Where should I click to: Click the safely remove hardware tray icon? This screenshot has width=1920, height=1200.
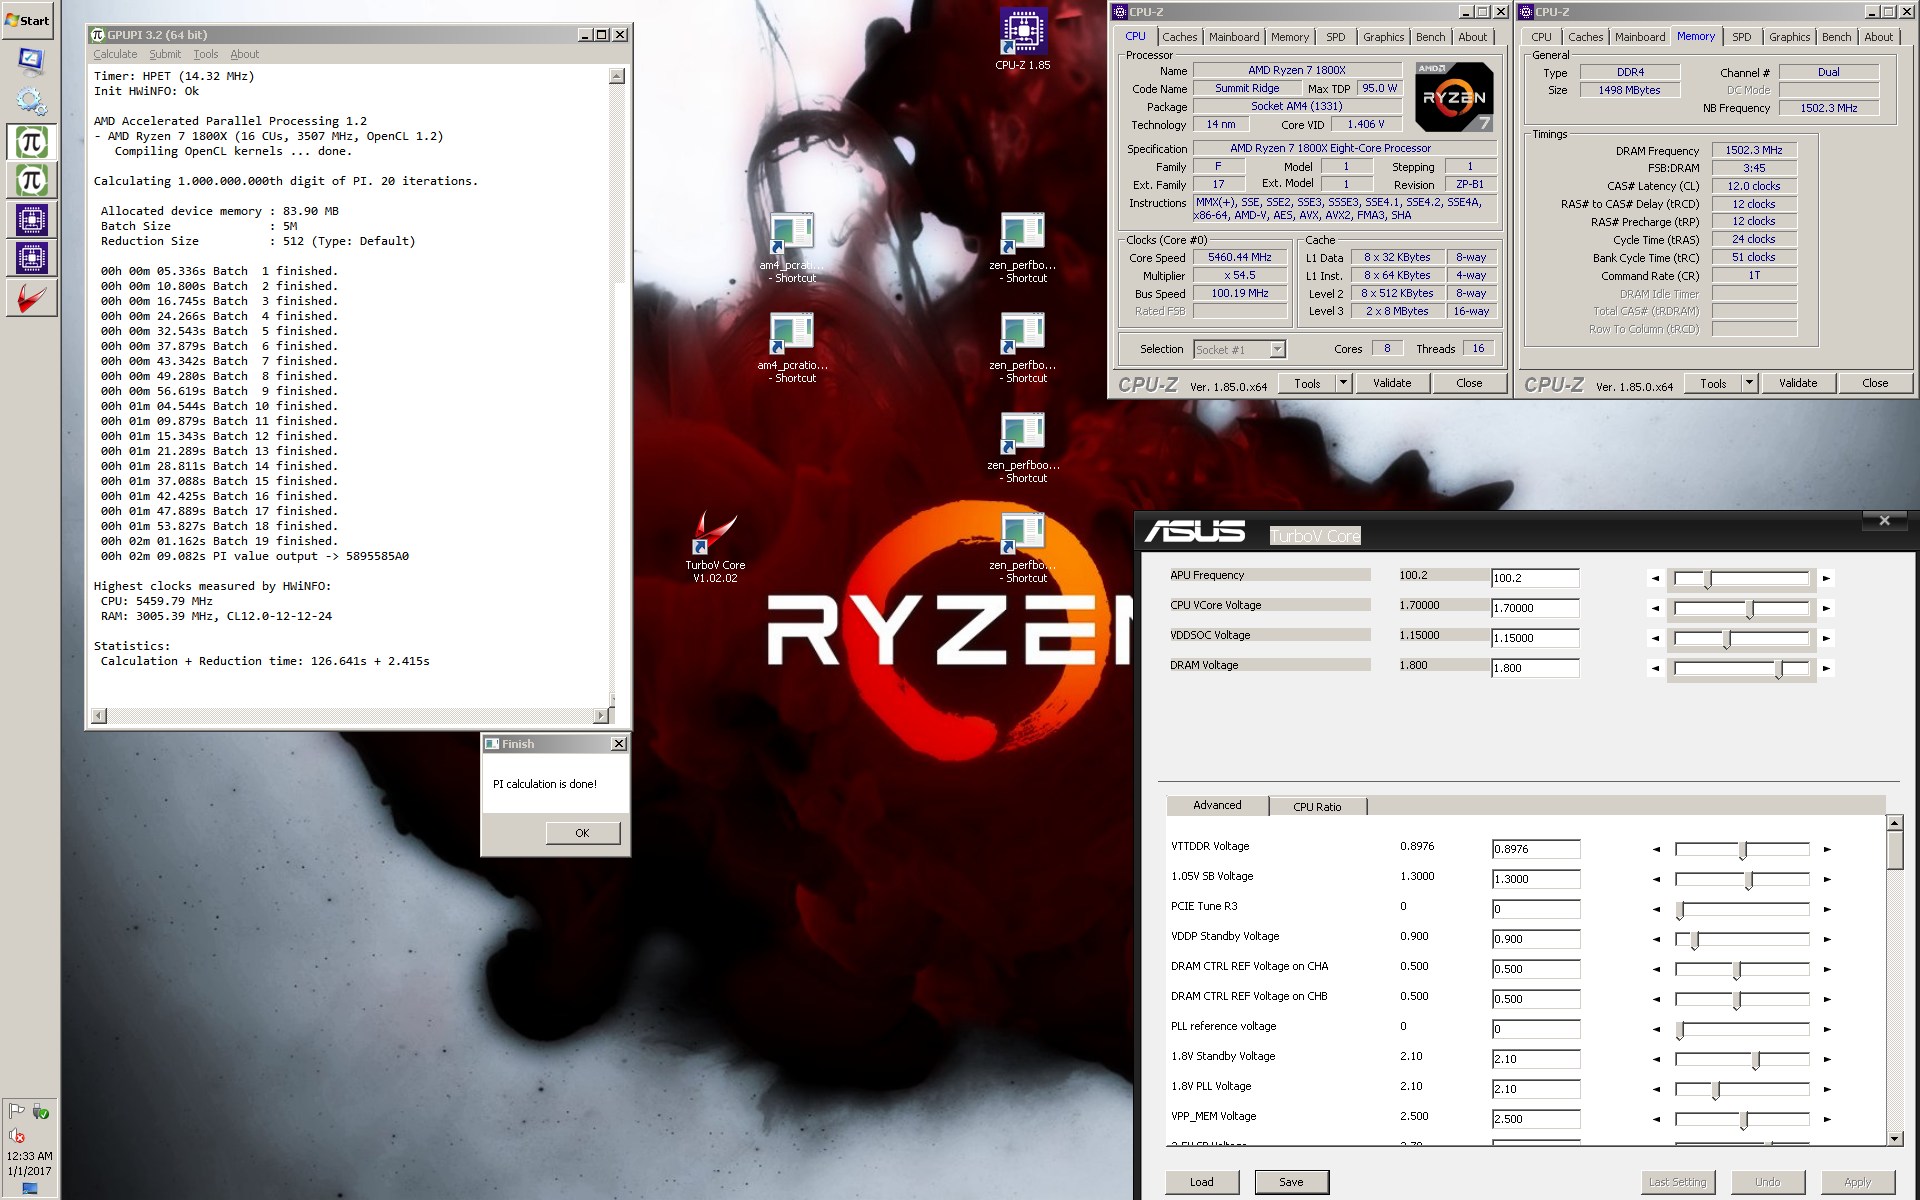[41, 1111]
